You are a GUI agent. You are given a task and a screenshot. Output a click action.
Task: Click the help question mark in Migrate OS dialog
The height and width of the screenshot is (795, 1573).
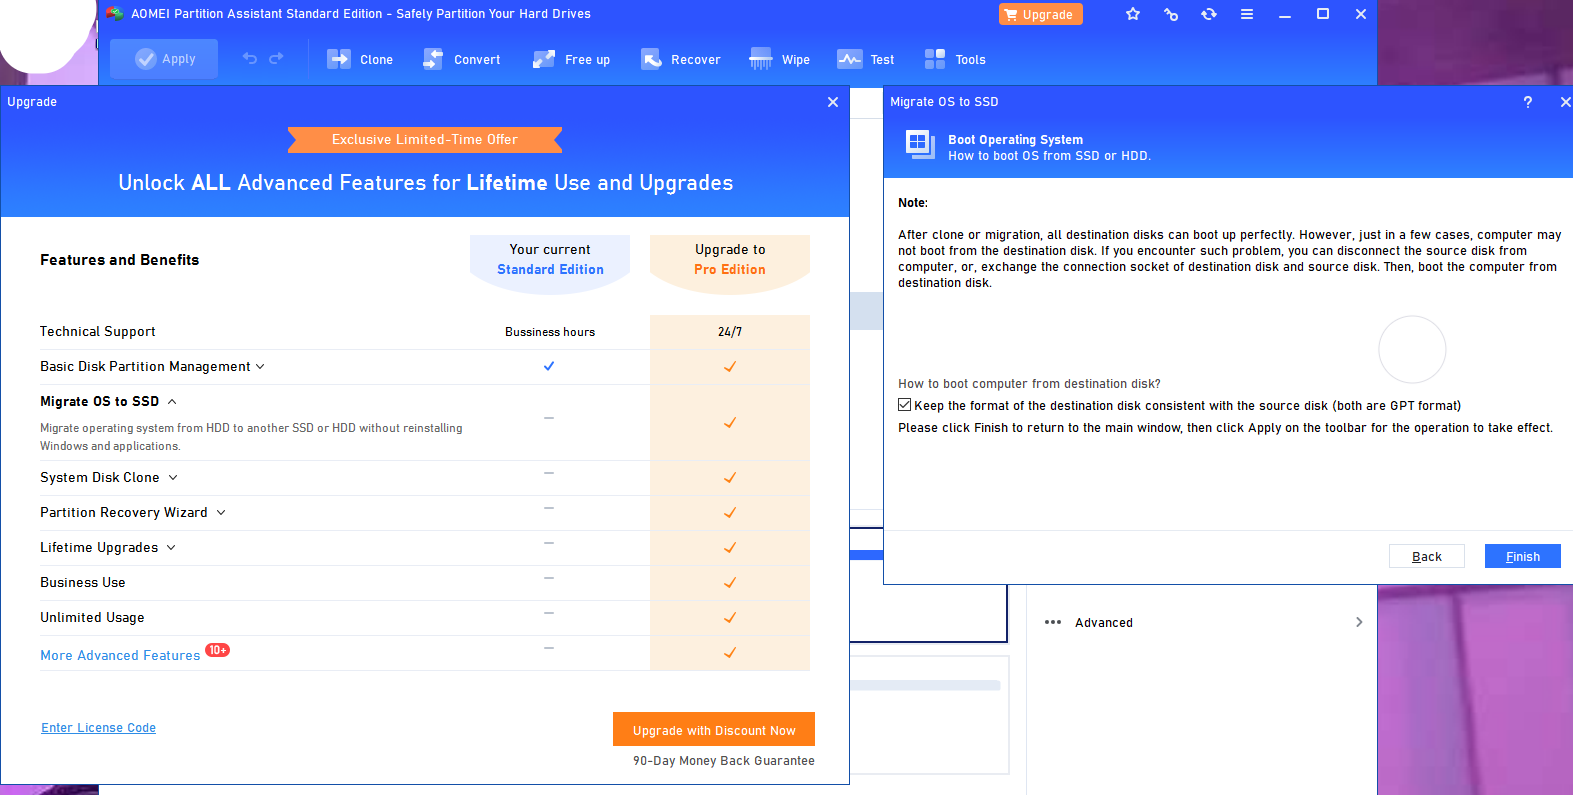tap(1527, 102)
